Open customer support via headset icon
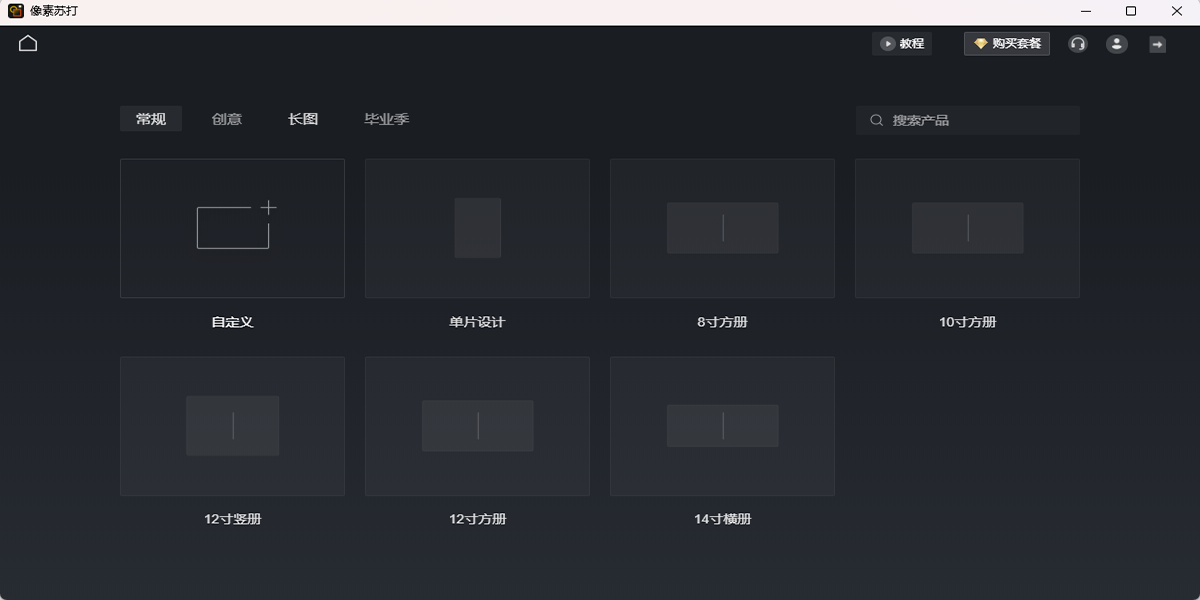Image resolution: width=1200 pixels, height=600 pixels. (1077, 43)
